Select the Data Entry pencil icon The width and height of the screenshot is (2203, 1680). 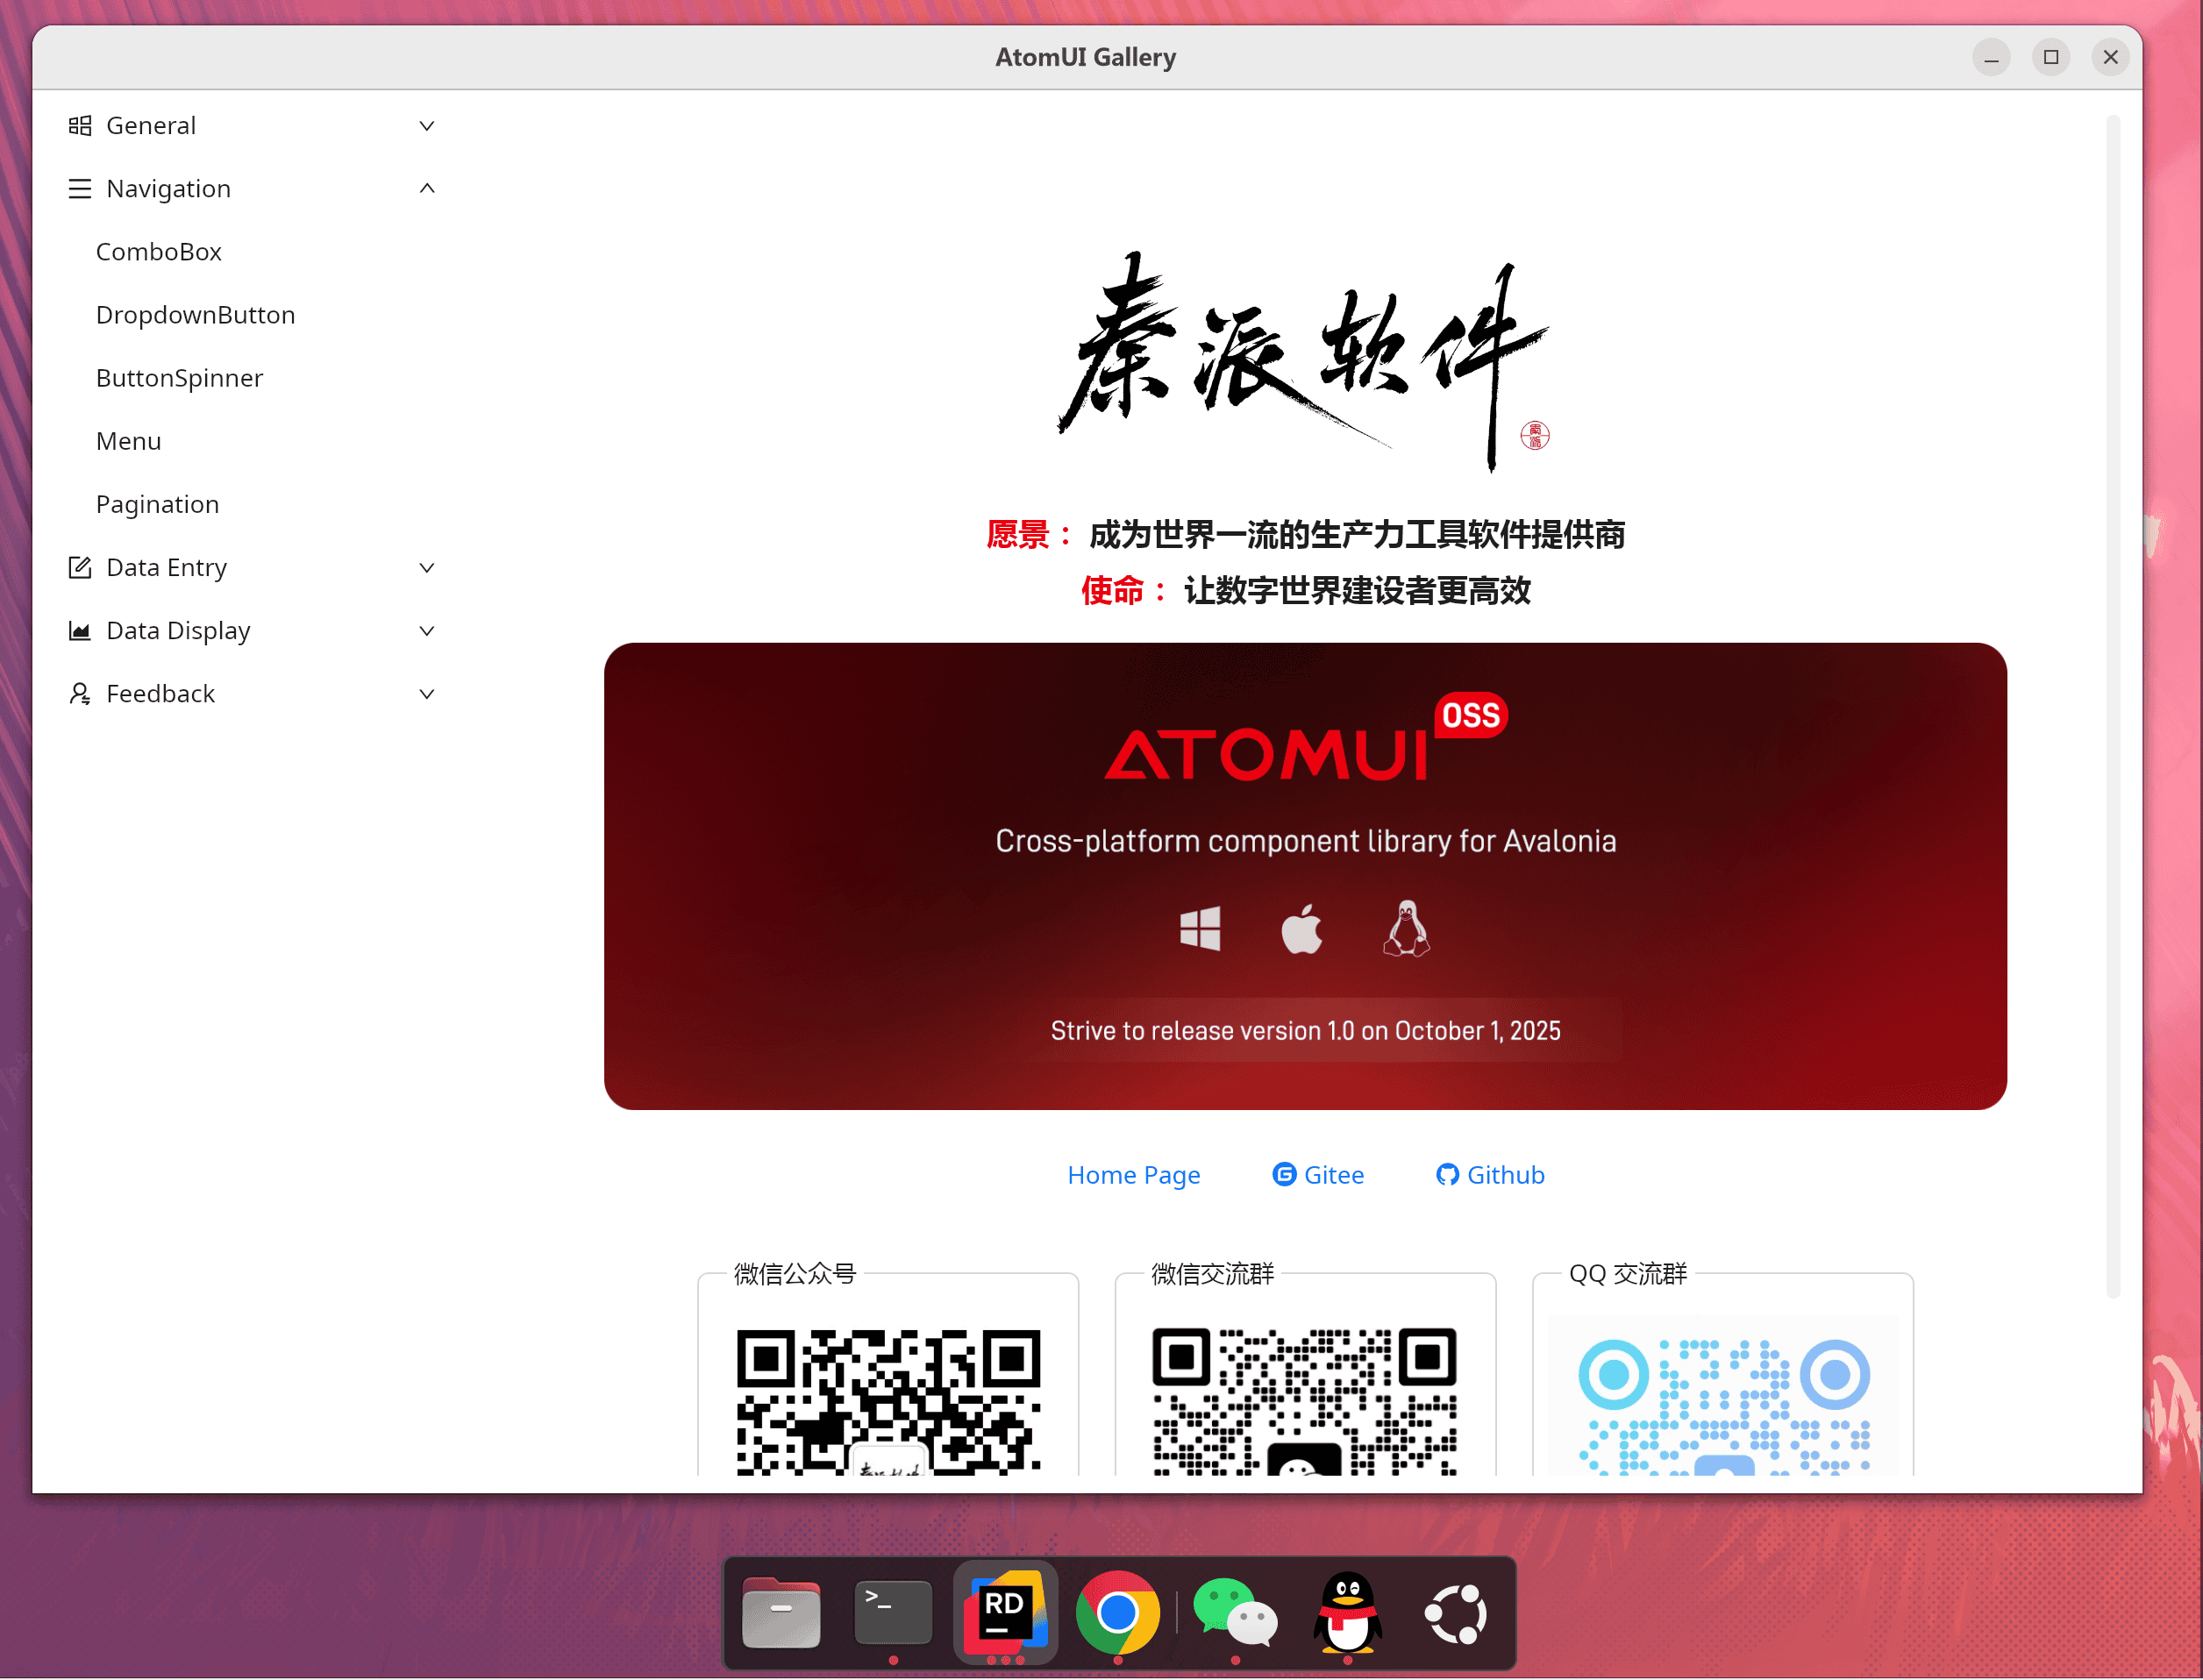click(x=80, y=567)
